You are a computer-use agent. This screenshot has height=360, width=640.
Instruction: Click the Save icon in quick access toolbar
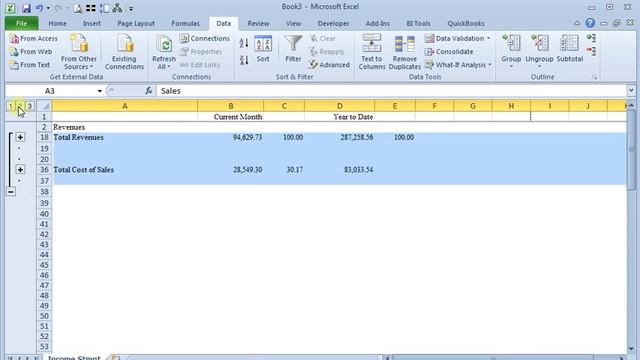tap(26, 8)
